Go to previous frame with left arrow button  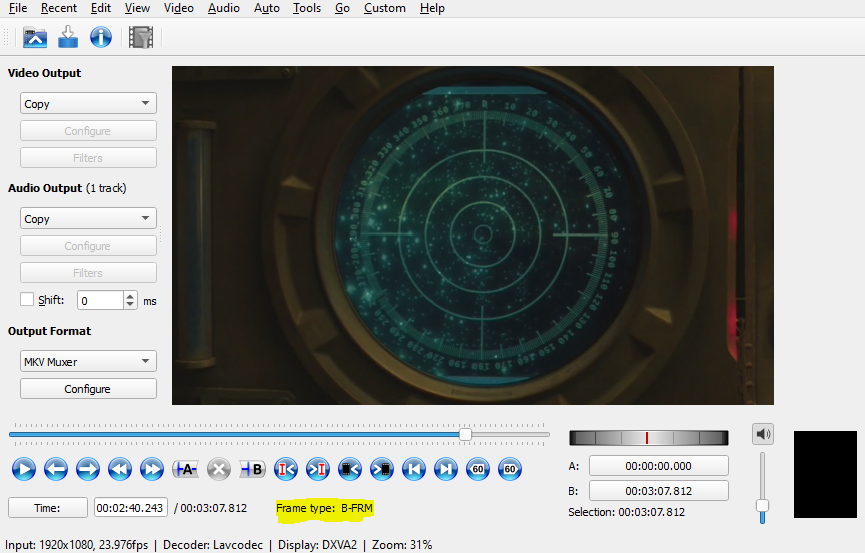click(56, 469)
